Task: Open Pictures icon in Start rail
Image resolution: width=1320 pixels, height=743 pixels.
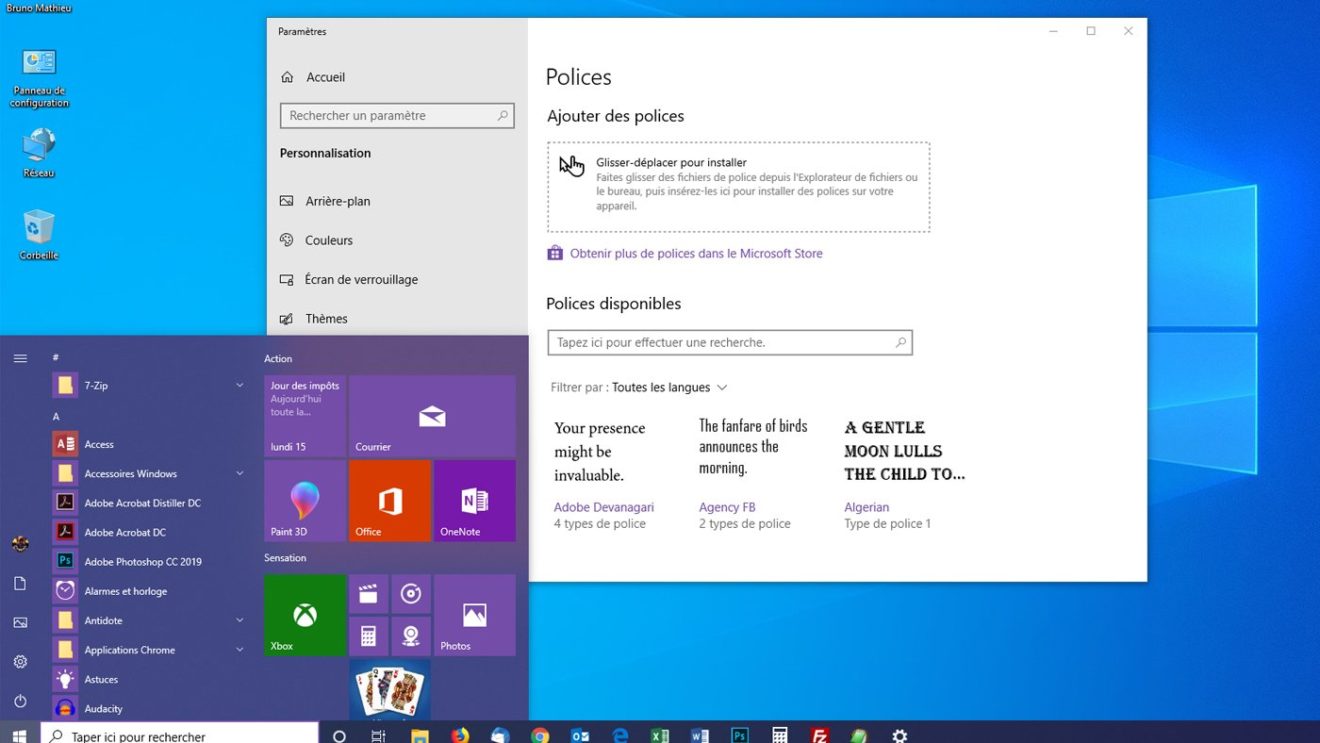Action: click(20, 622)
